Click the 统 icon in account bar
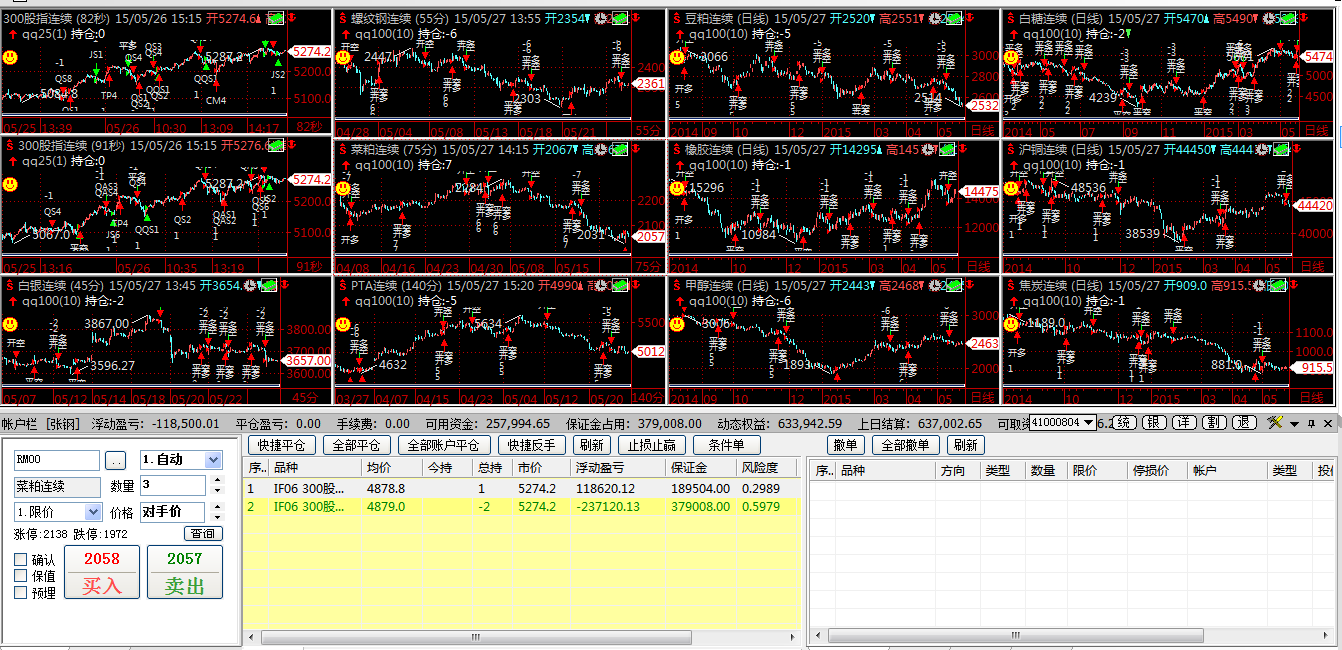Viewport: 1342px width, 650px height. (1125, 423)
